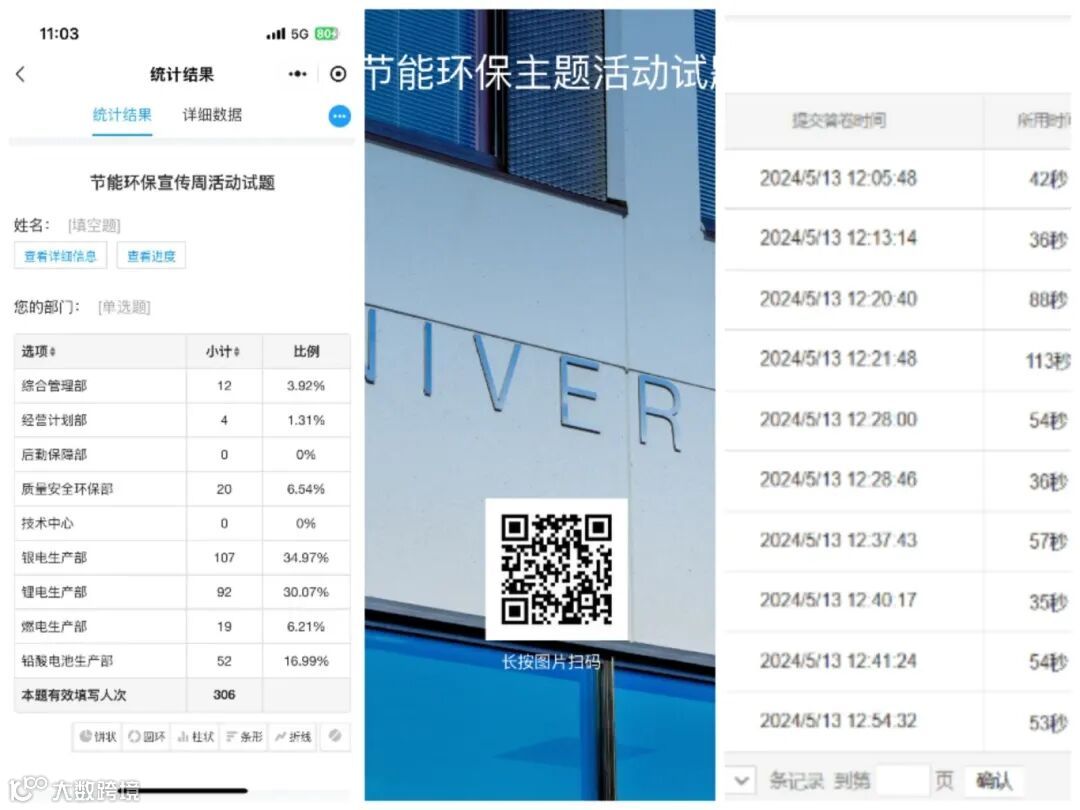Click the 30.07% ratio cell
The width and height of the screenshot is (1080, 810).
tap(306, 592)
